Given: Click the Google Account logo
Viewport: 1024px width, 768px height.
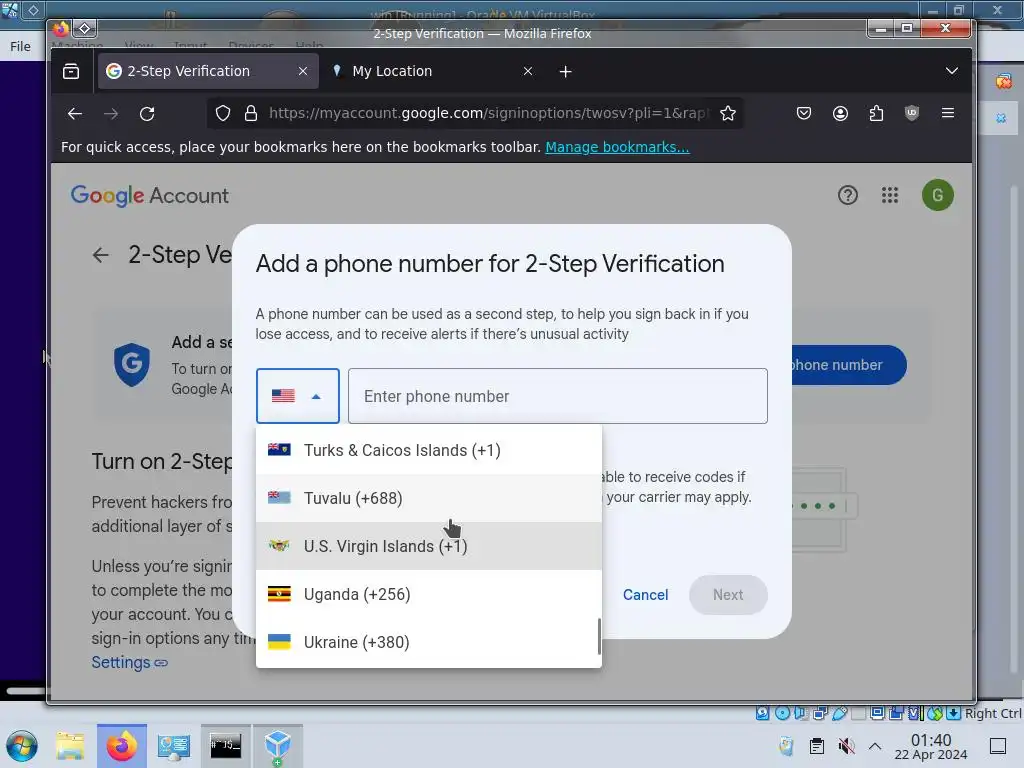Looking at the screenshot, I should (x=150, y=195).
